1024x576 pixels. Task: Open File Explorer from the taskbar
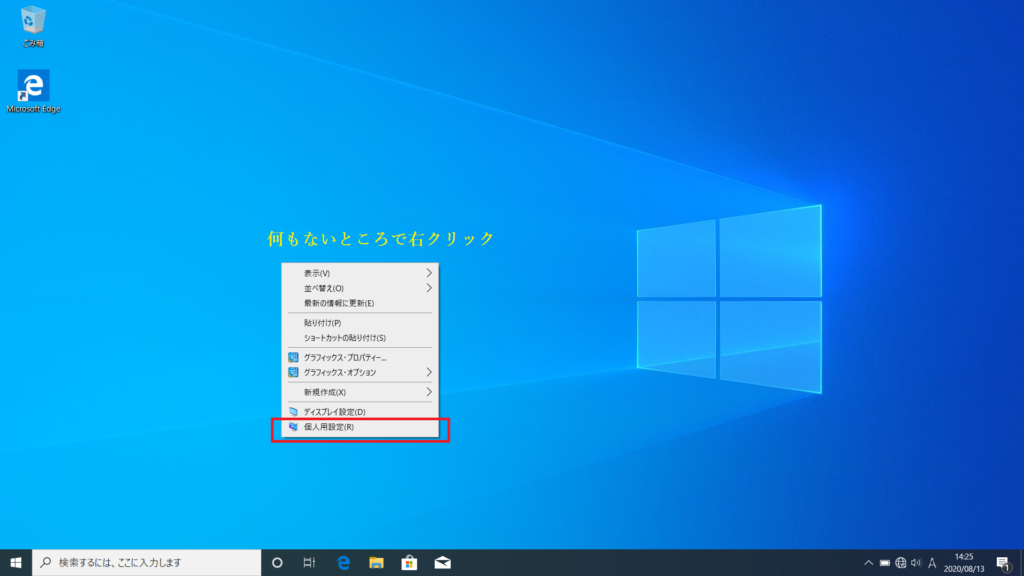pyautogui.click(x=376, y=562)
